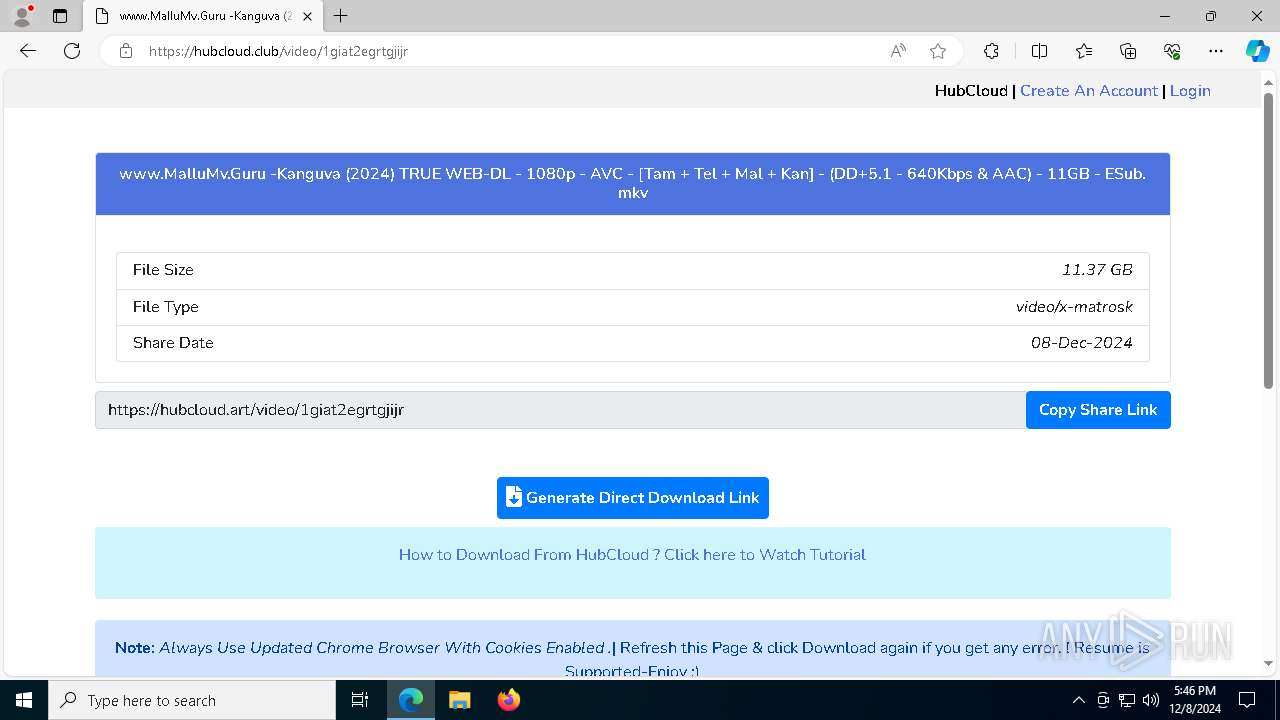Viewport: 1280px width, 720px height.
Task: Close the MalluMv.Guru browser tab
Action: tap(307, 16)
